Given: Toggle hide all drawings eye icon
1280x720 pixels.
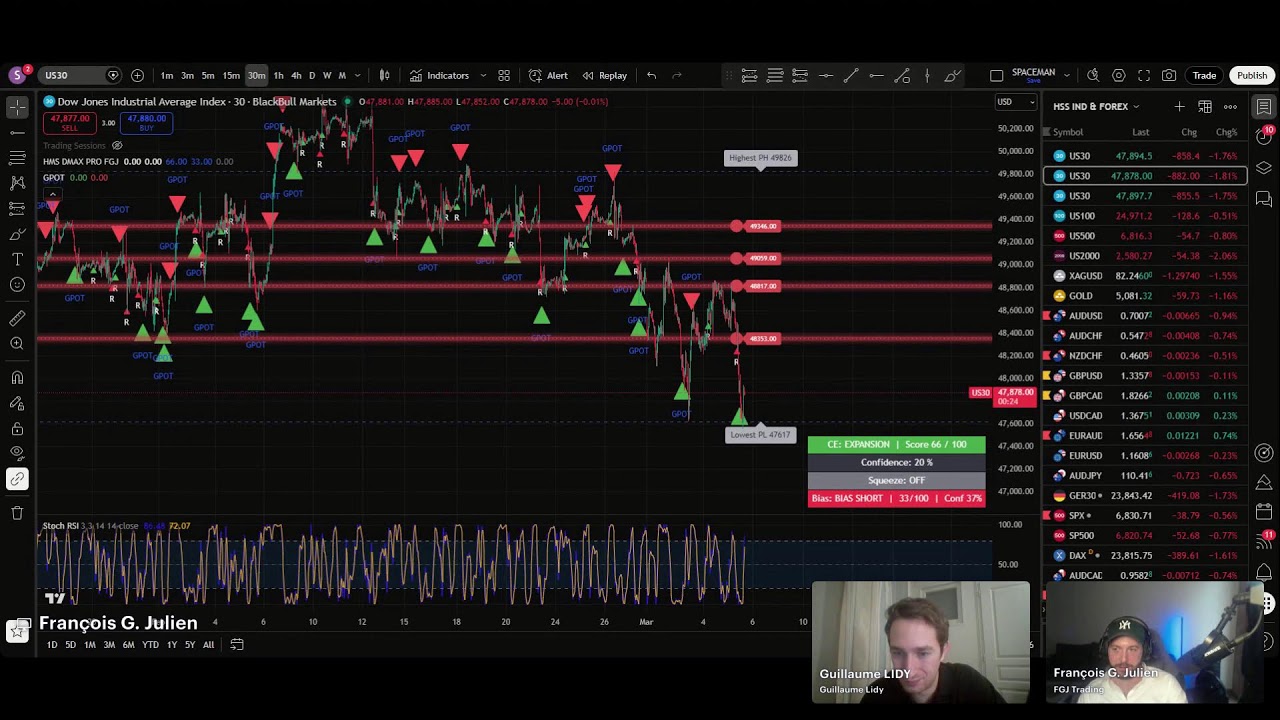Looking at the screenshot, I should tap(17, 454).
